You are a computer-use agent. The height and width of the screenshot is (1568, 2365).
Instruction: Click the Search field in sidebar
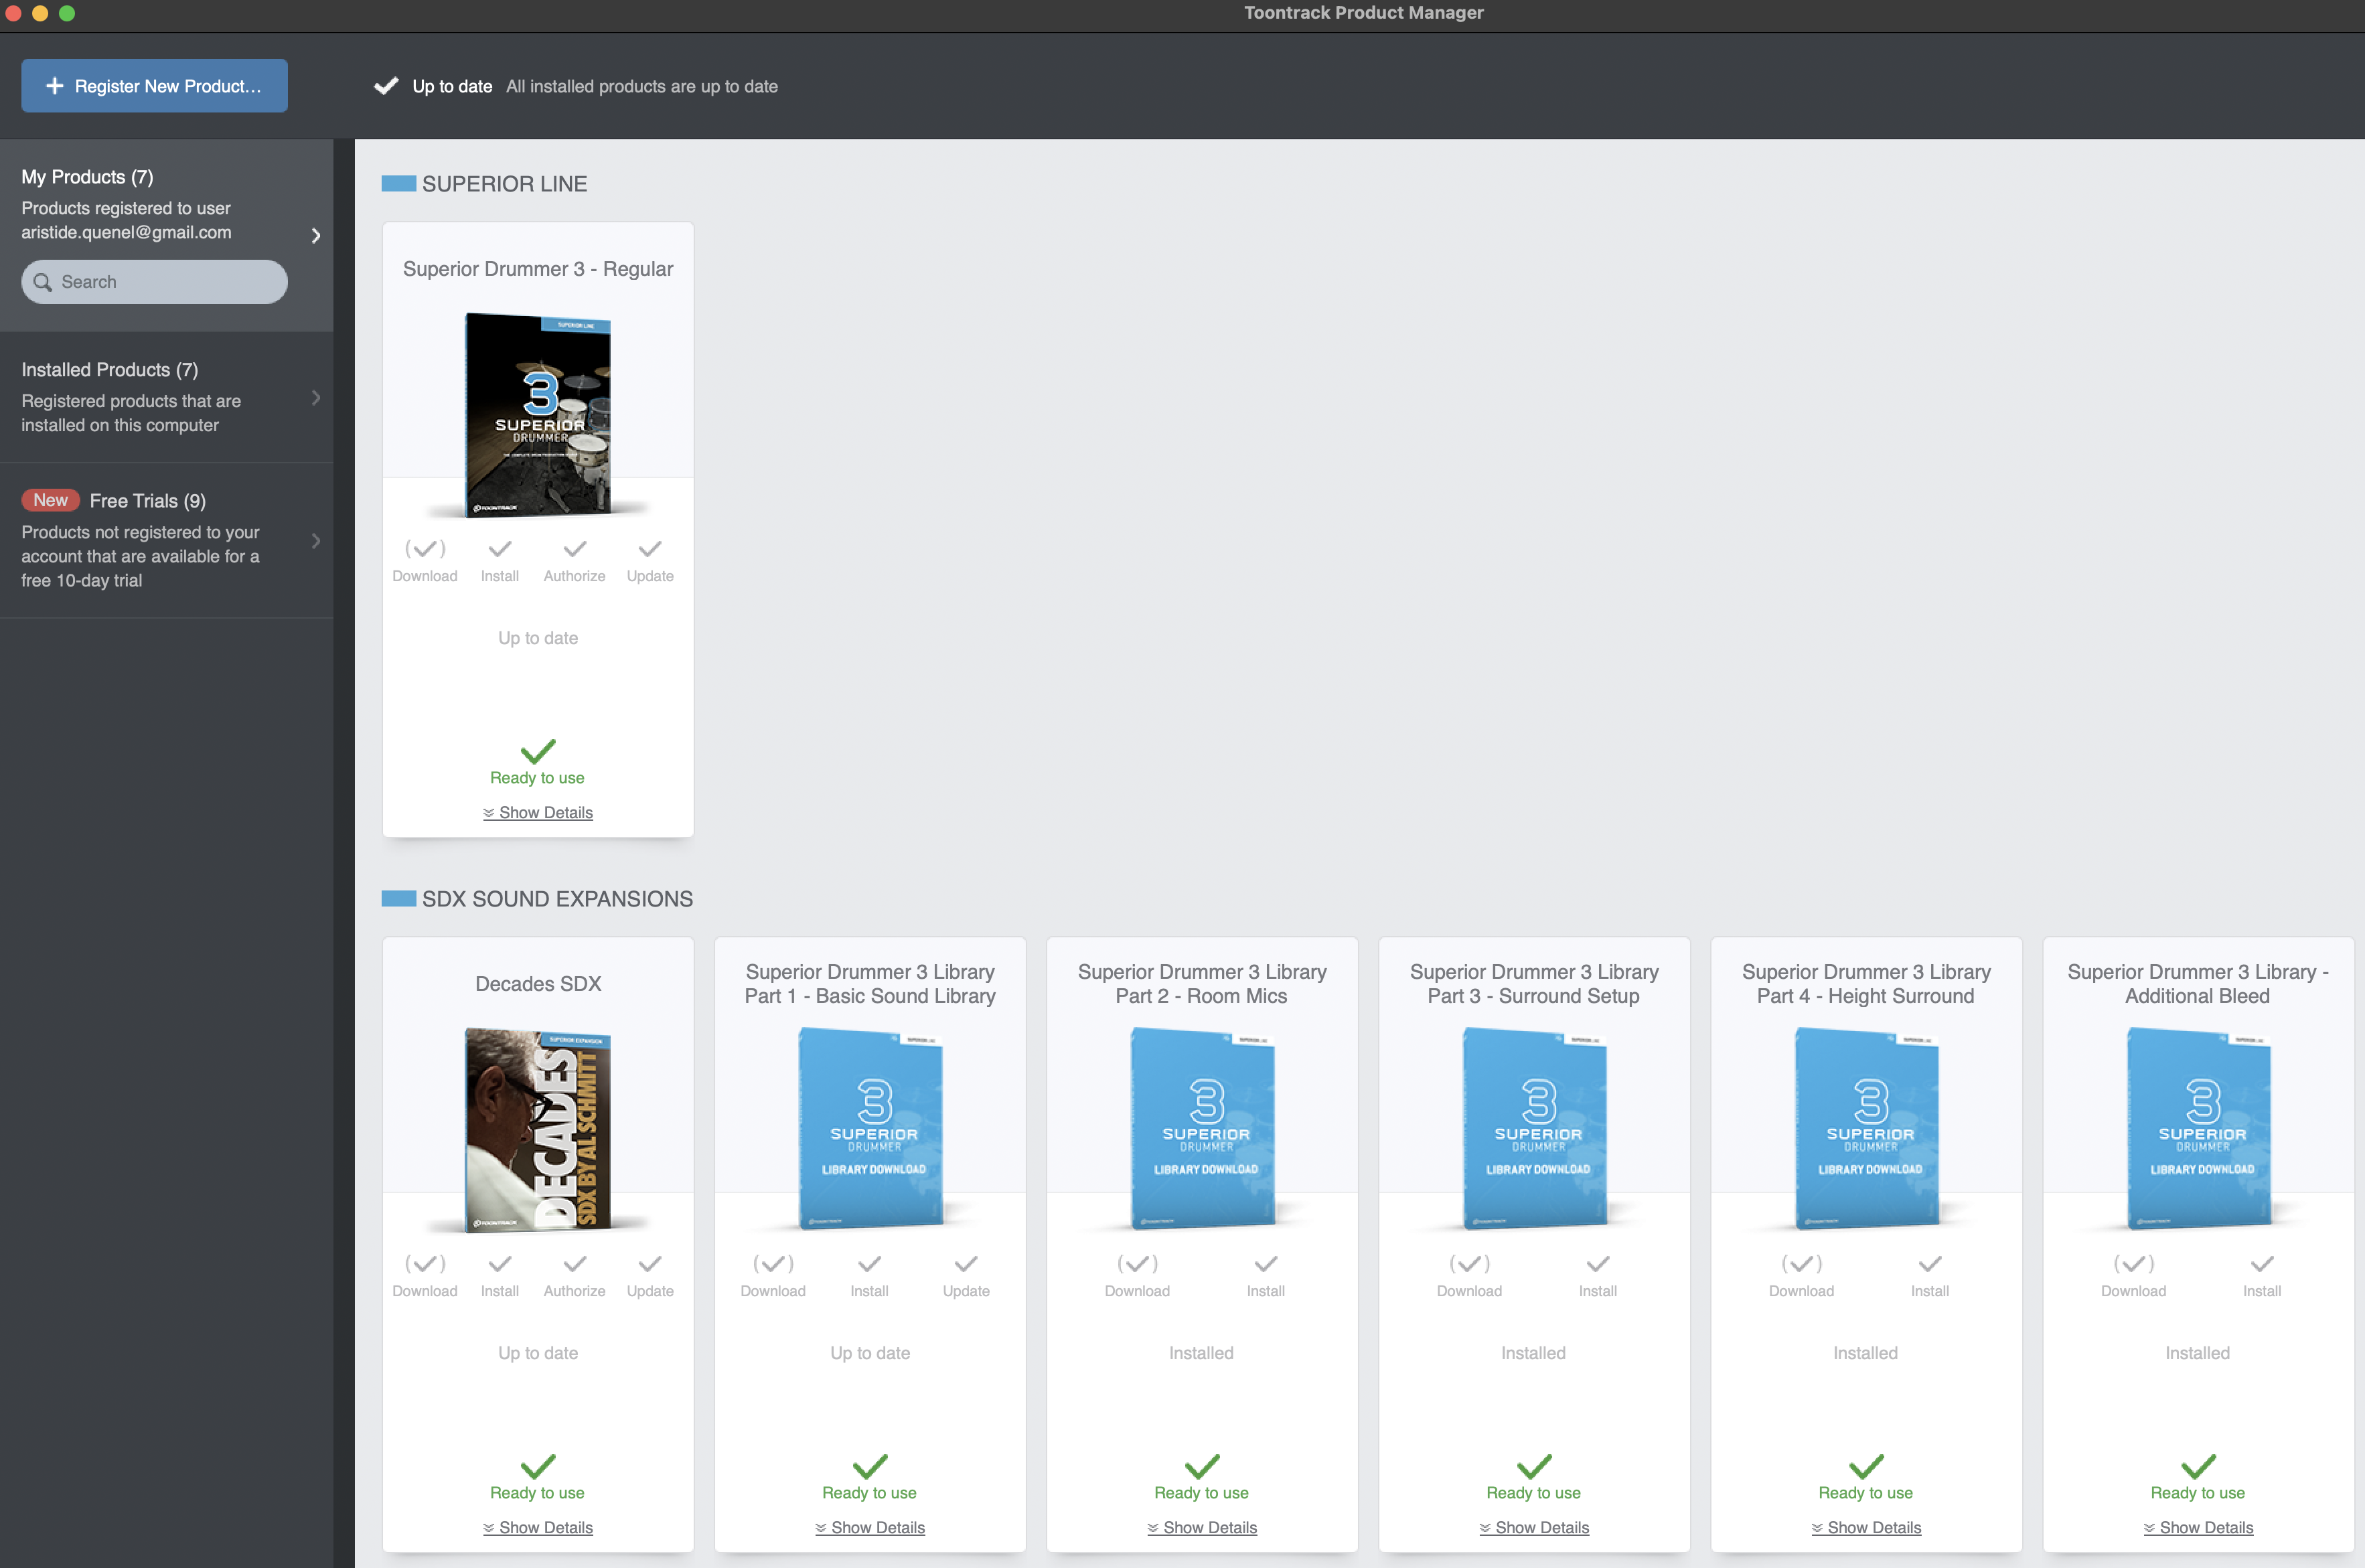154,282
